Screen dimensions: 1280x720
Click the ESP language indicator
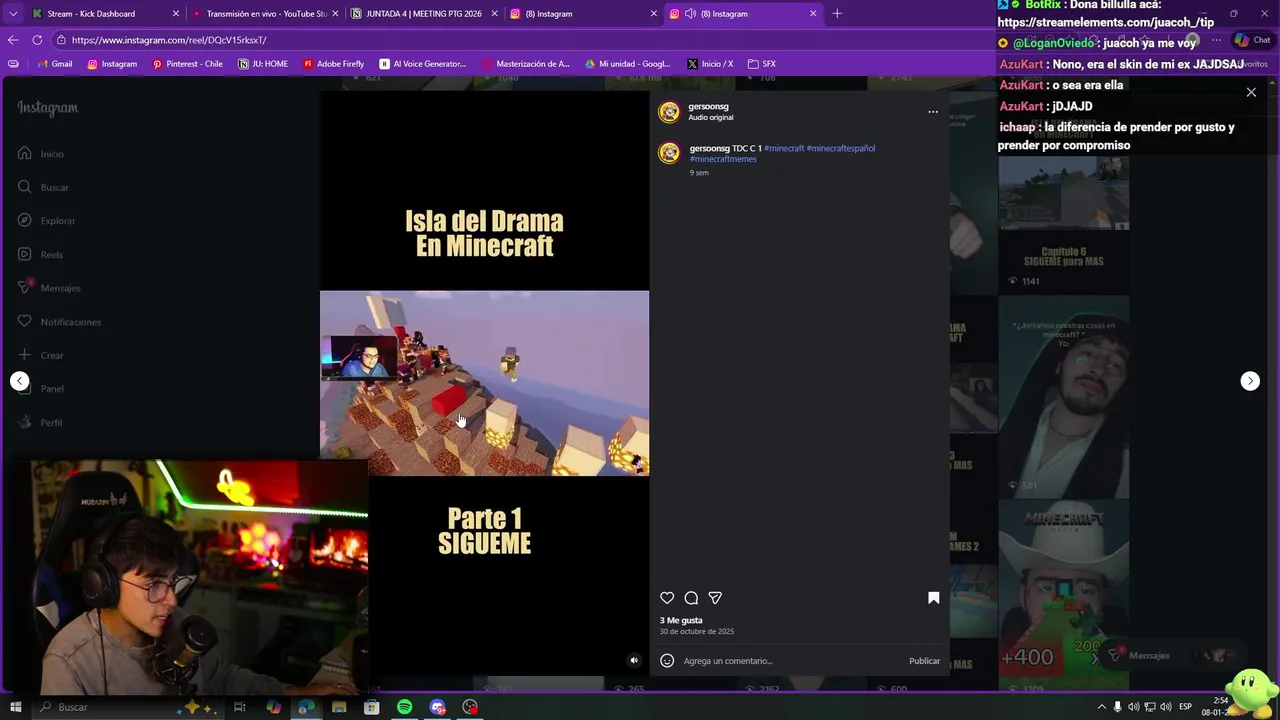[x=1186, y=707]
